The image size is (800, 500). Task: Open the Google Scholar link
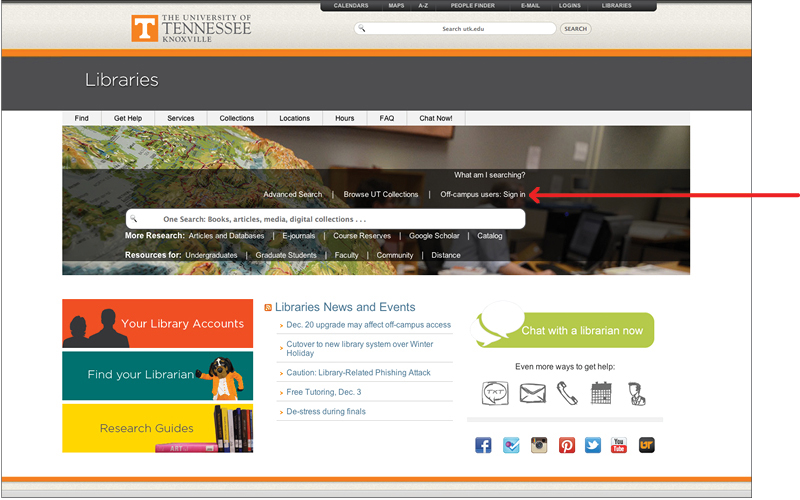tap(434, 236)
